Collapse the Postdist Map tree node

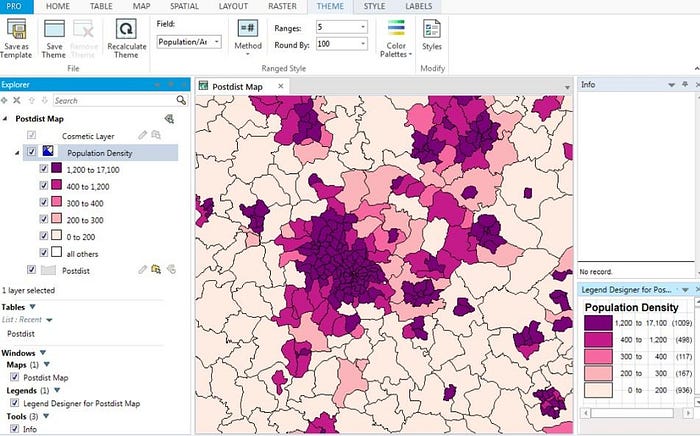5,119
